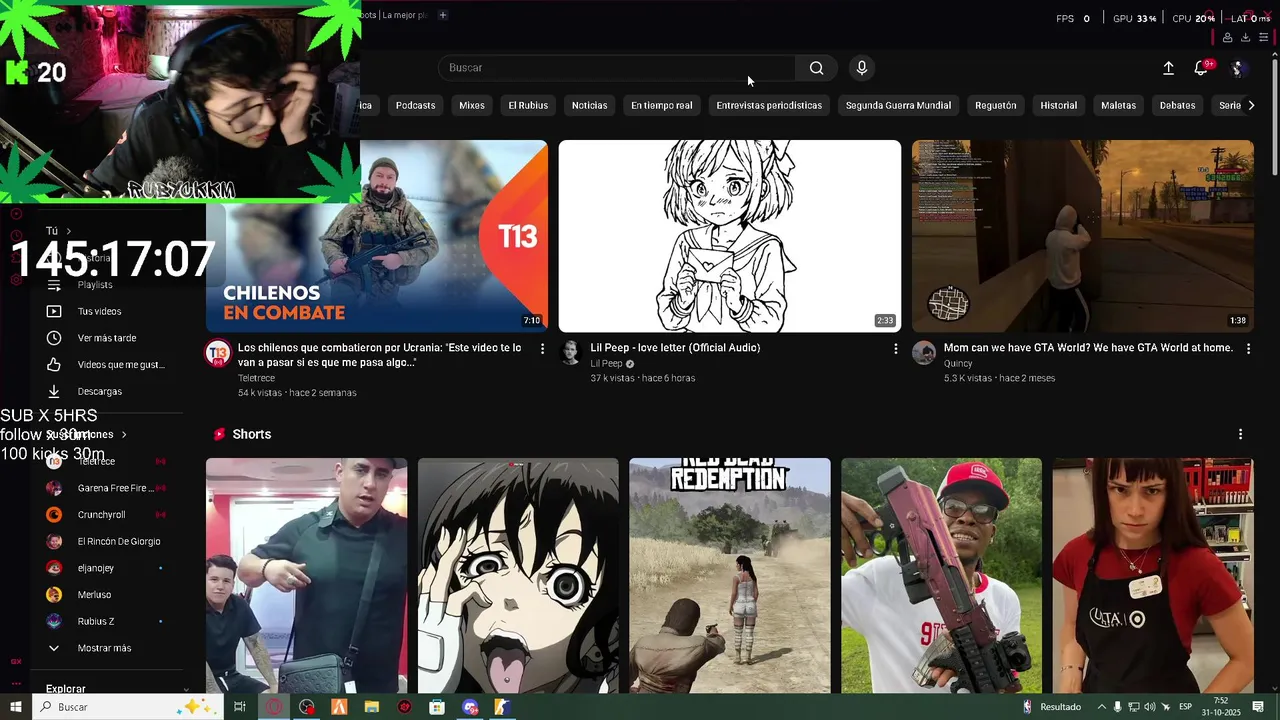Open the browser profile icon
Screen dimensions: 1280x720
click(1227, 38)
